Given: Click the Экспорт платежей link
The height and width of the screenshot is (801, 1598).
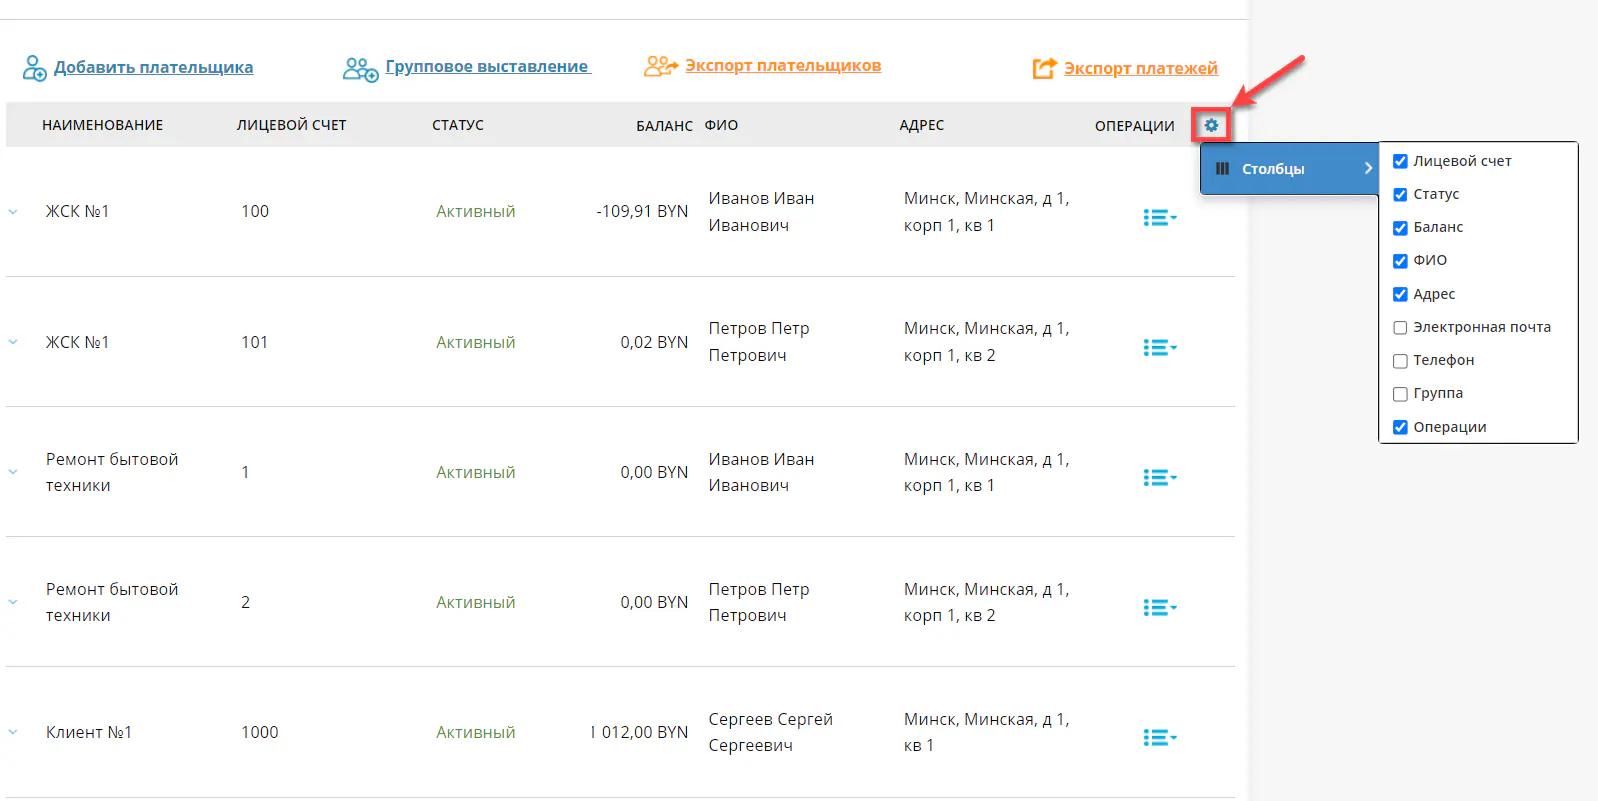Looking at the screenshot, I should (1140, 68).
